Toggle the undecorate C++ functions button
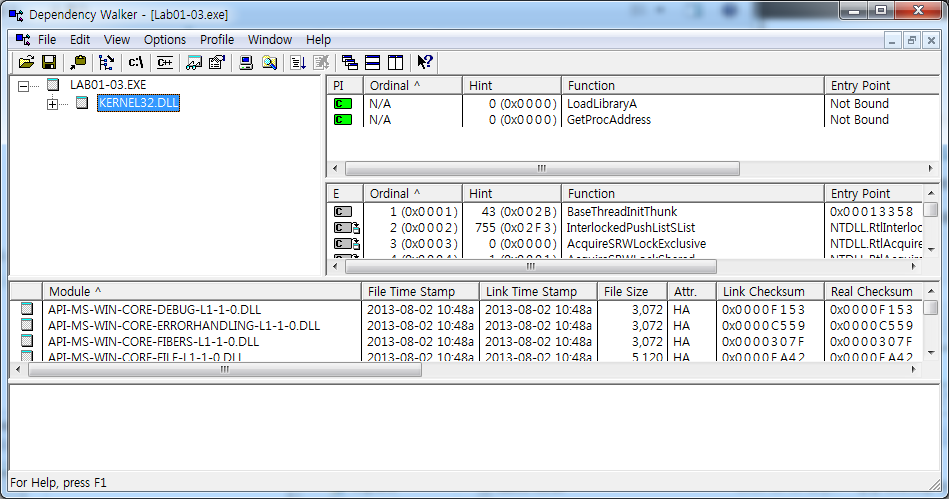 point(164,62)
